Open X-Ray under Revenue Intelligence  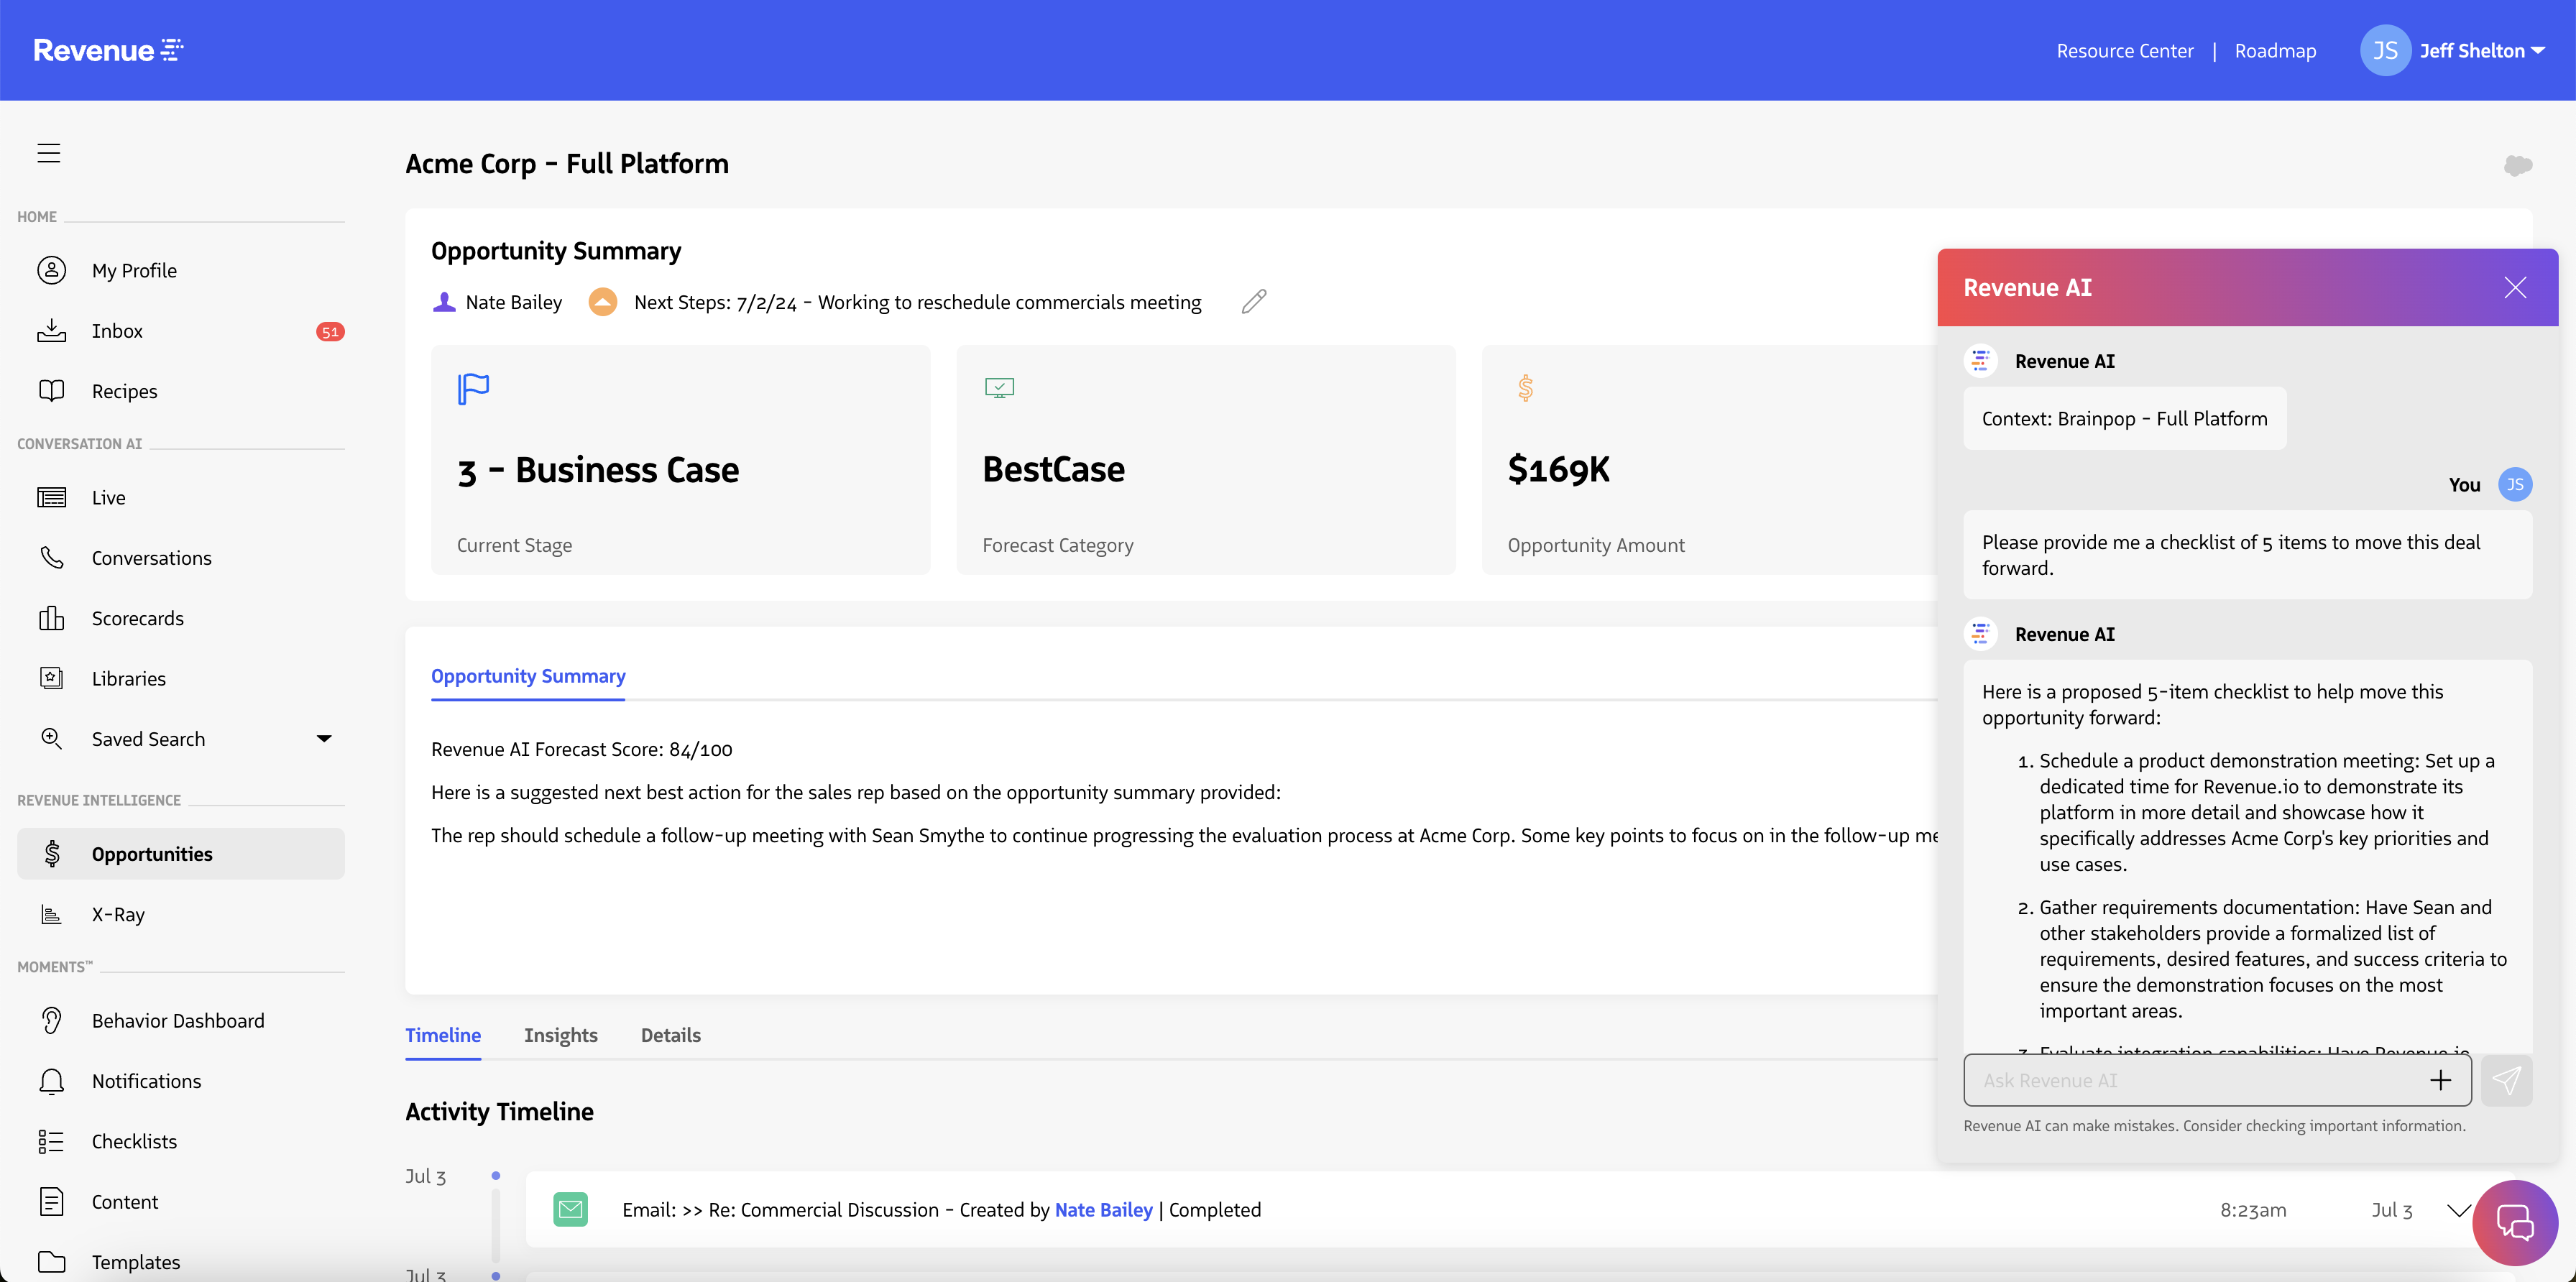pos(118,914)
